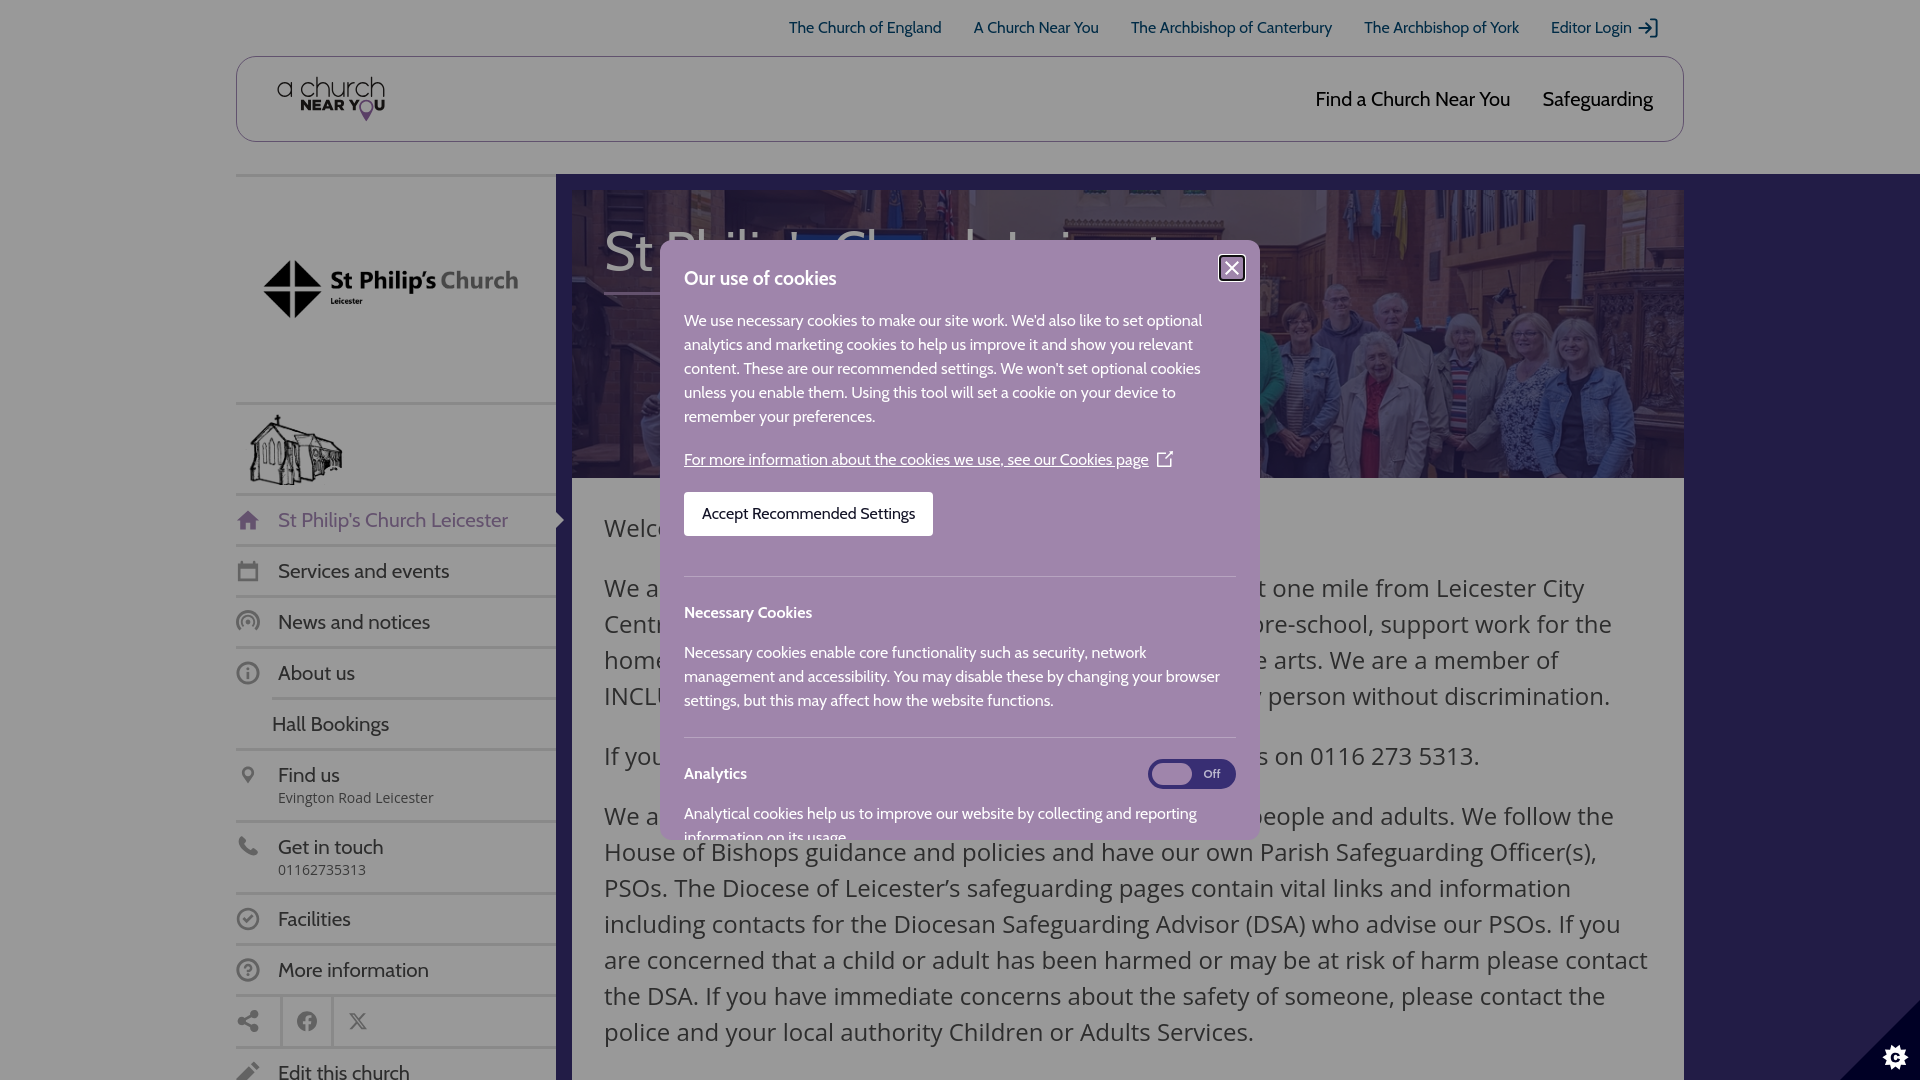Open Find us Evington Road
Viewport: 1920px width, 1080px height.
(x=396, y=786)
